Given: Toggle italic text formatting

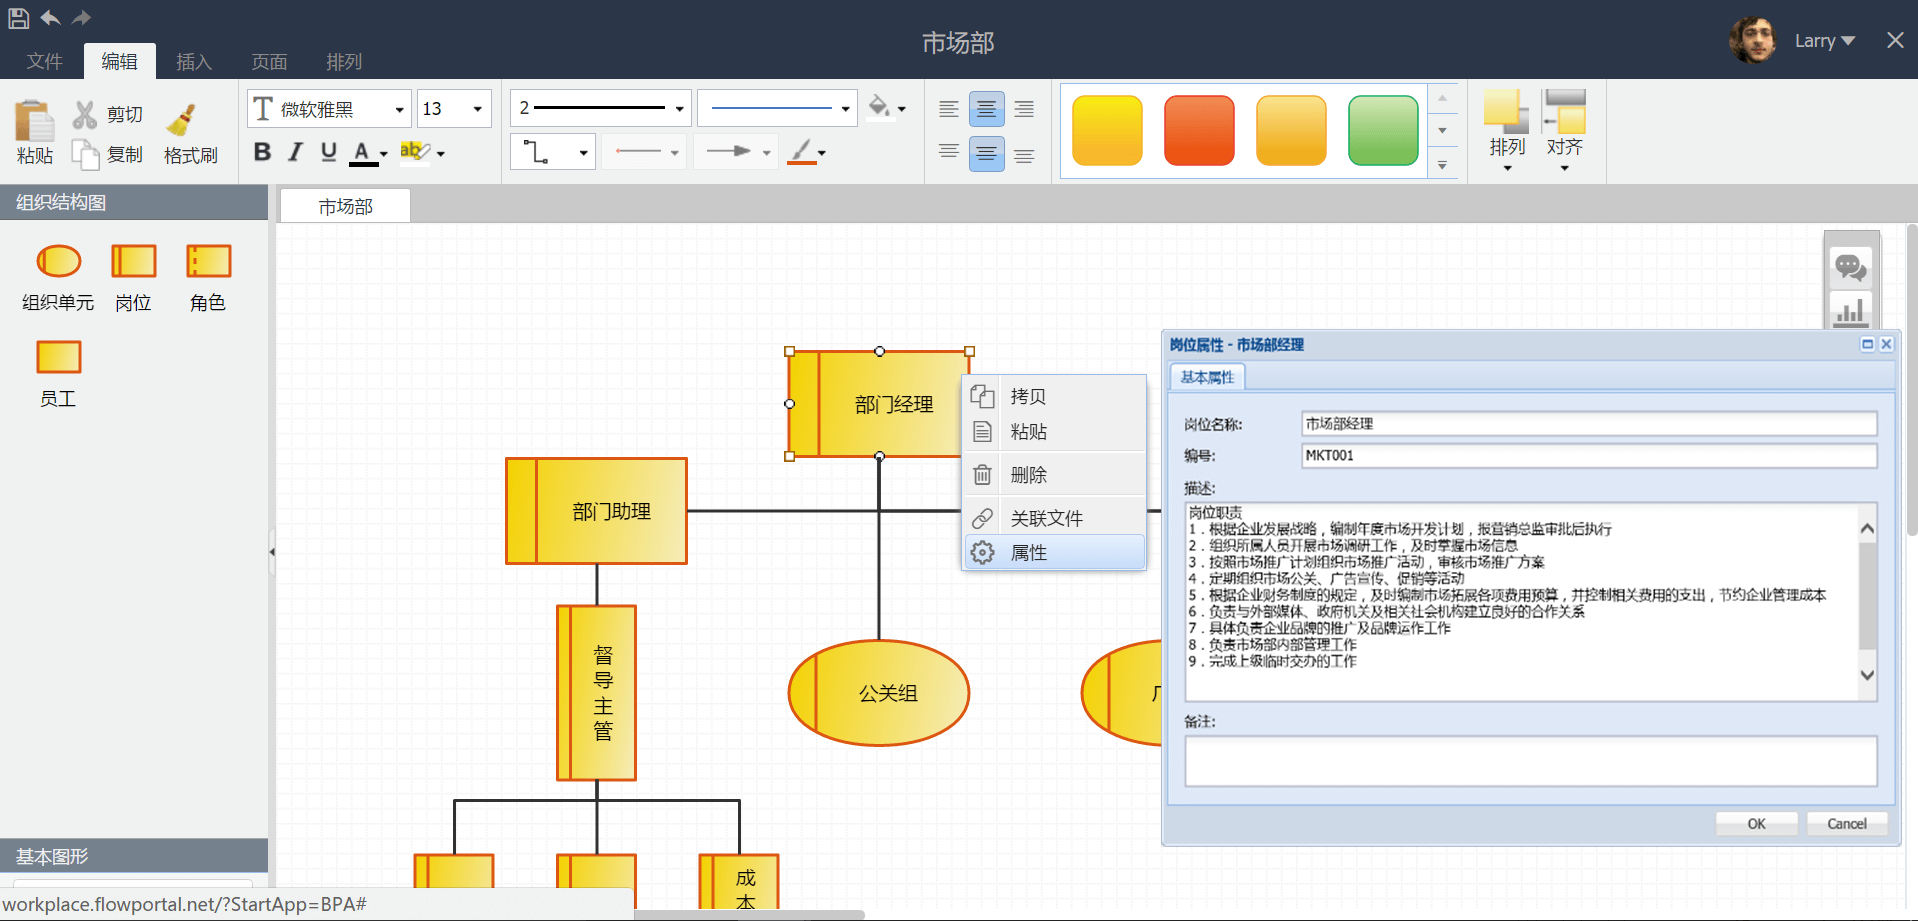Looking at the screenshot, I should pos(295,152).
